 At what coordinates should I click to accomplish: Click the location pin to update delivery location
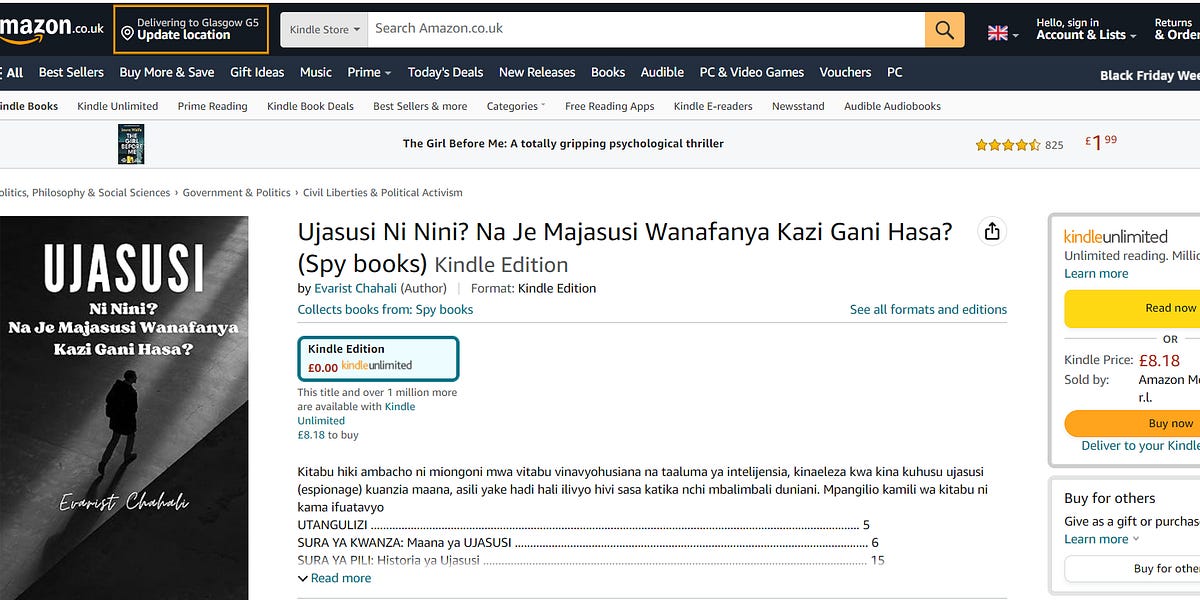[x=128, y=33]
